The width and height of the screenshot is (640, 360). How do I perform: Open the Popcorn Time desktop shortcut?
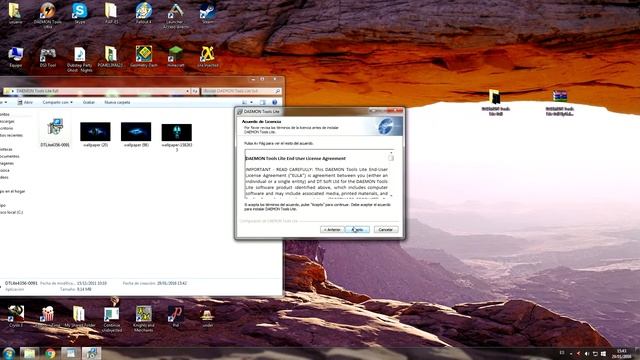48,316
